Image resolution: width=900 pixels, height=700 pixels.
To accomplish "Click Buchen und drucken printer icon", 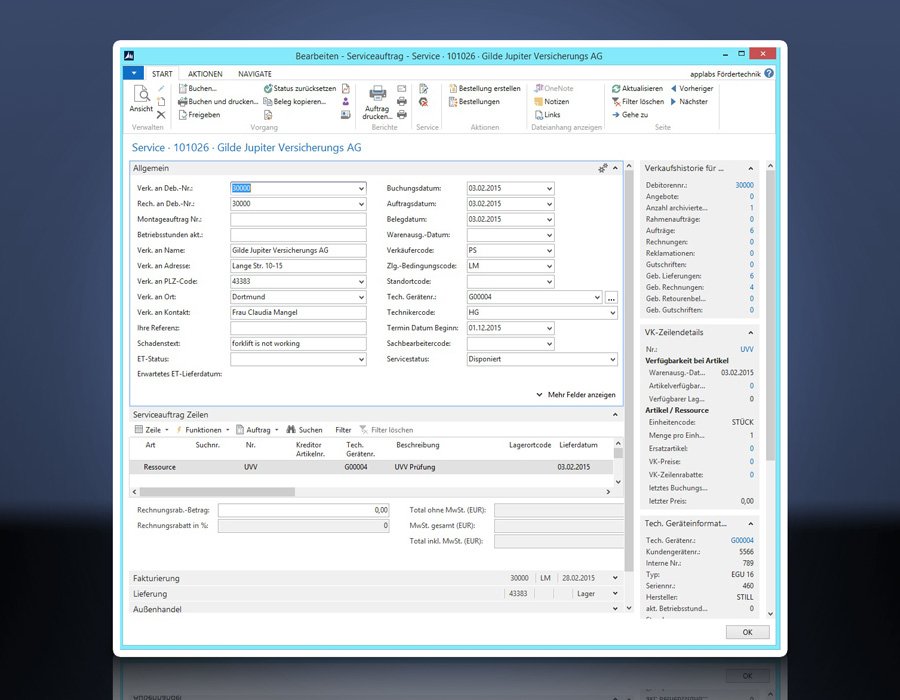I will click(x=183, y=102).
